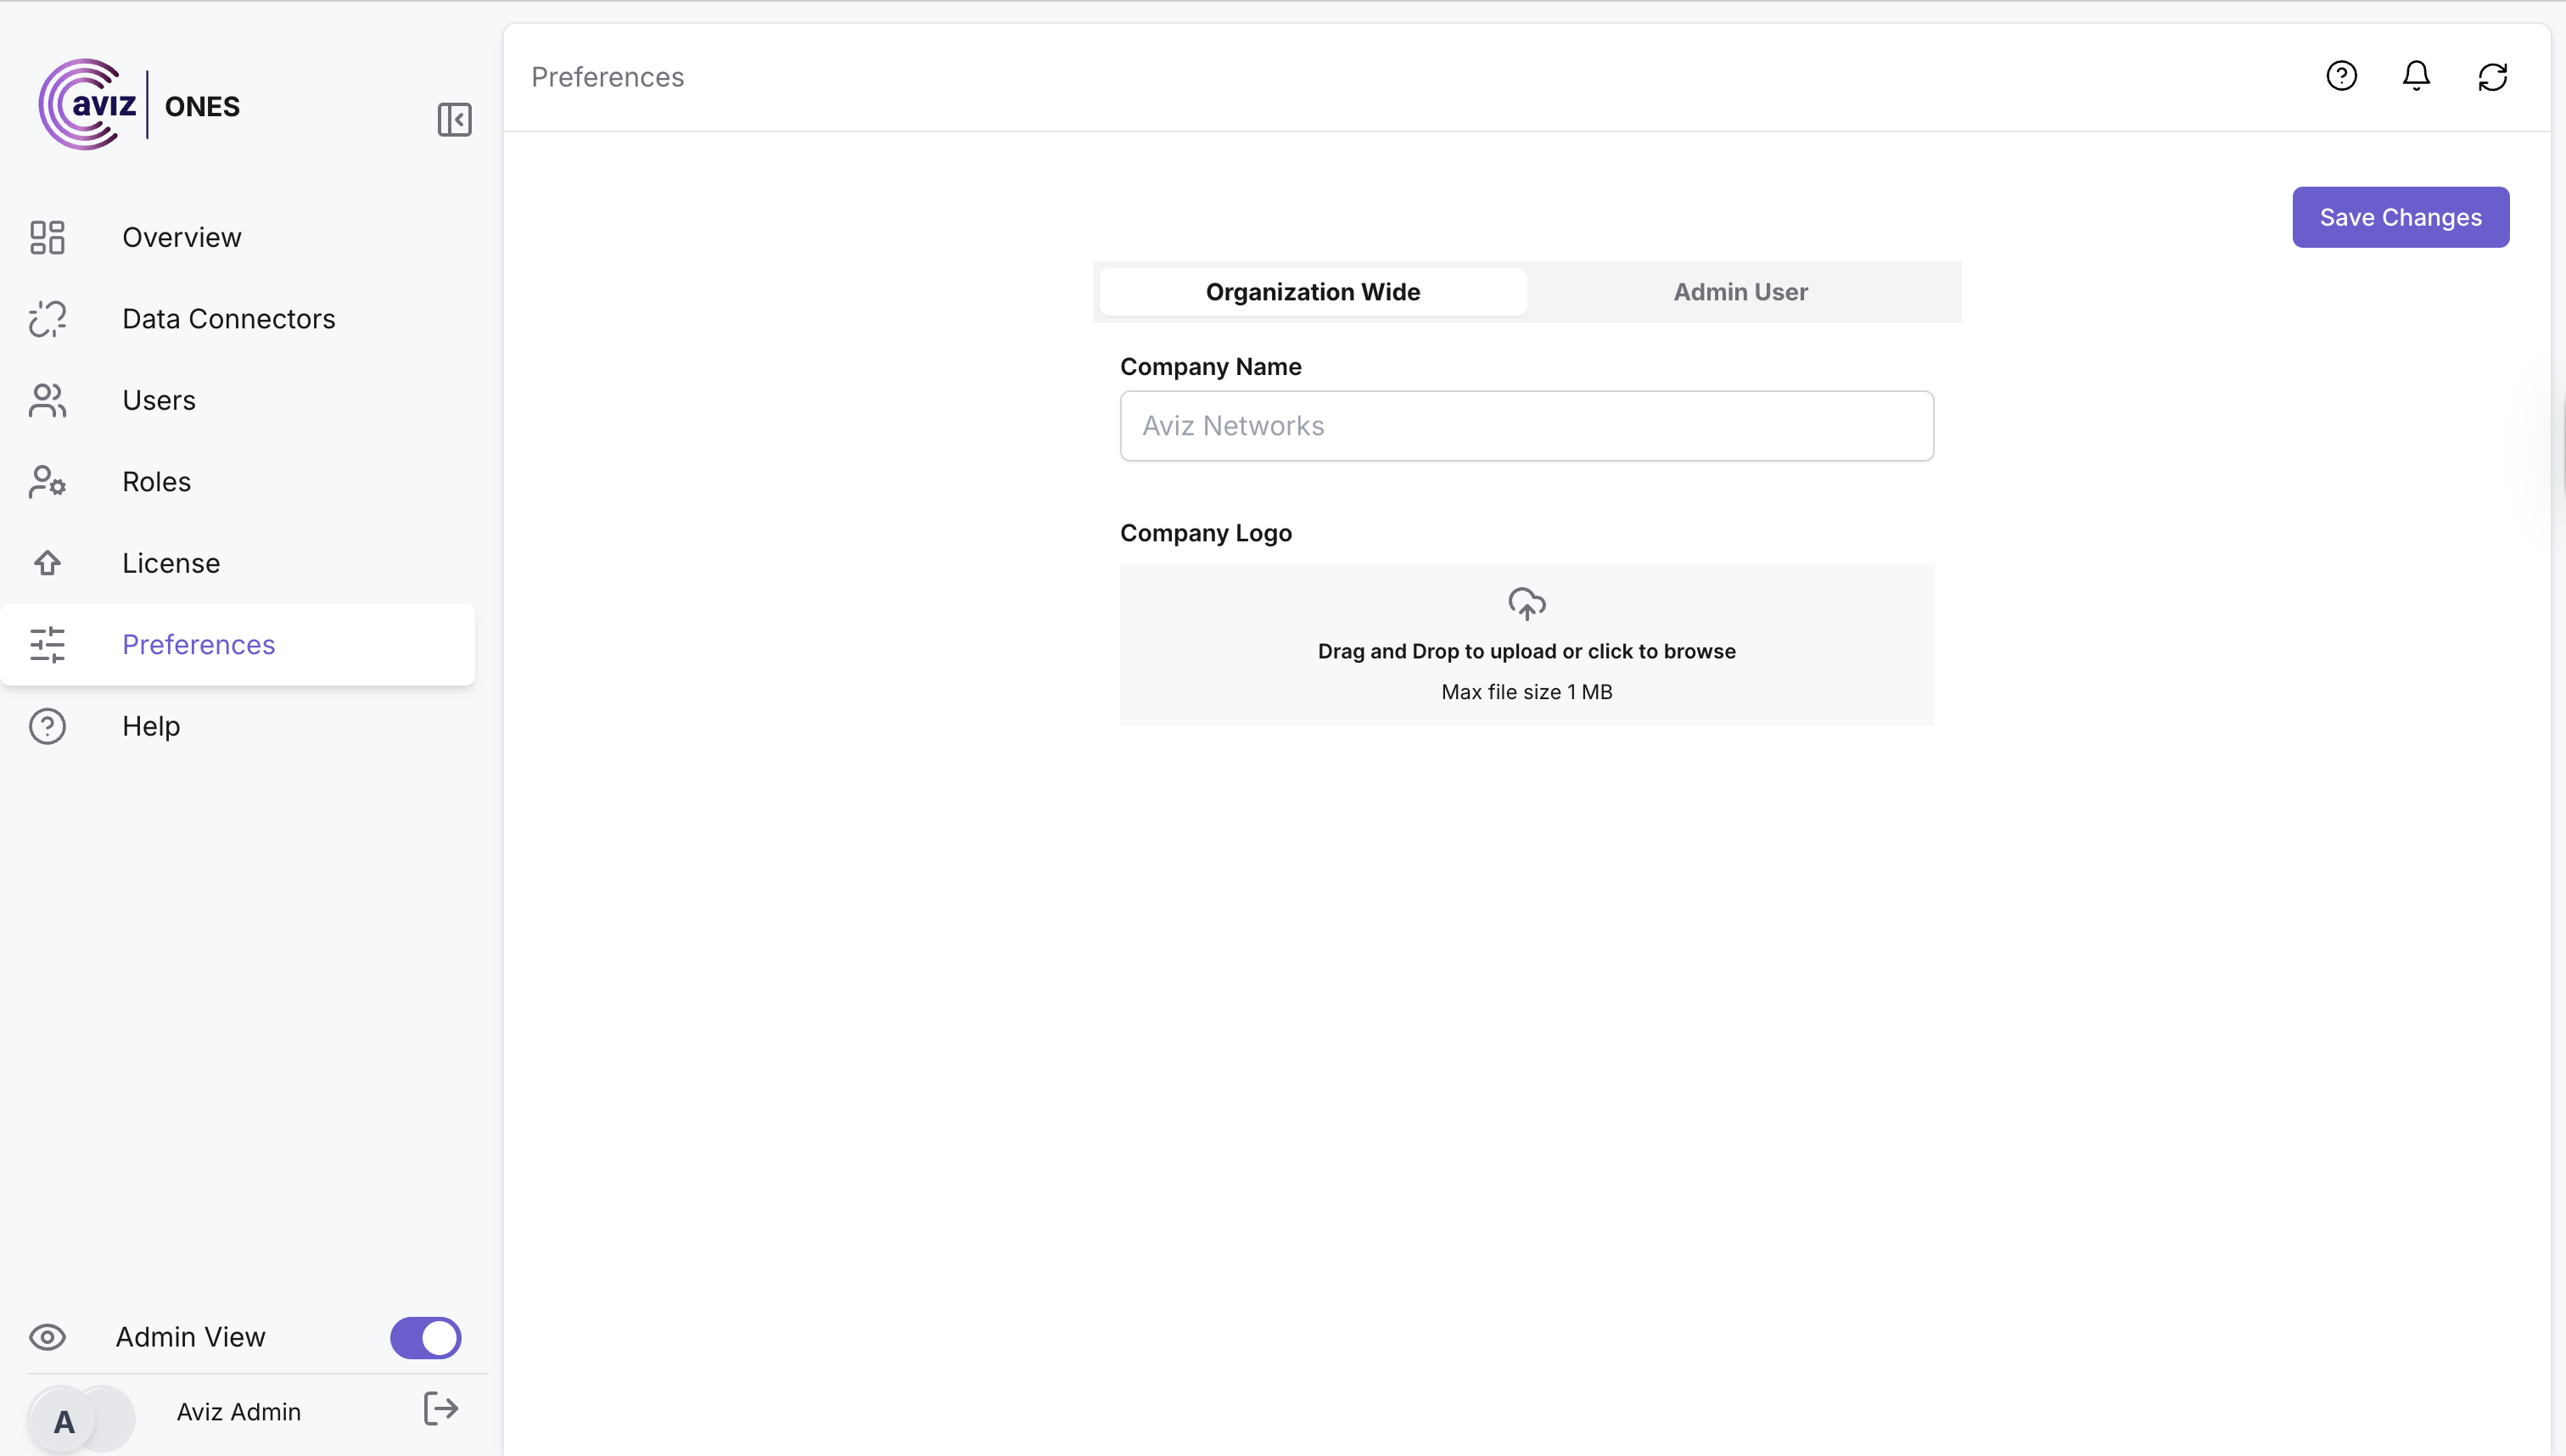Switch to the Admin User tab

(x=1740, y=292)
